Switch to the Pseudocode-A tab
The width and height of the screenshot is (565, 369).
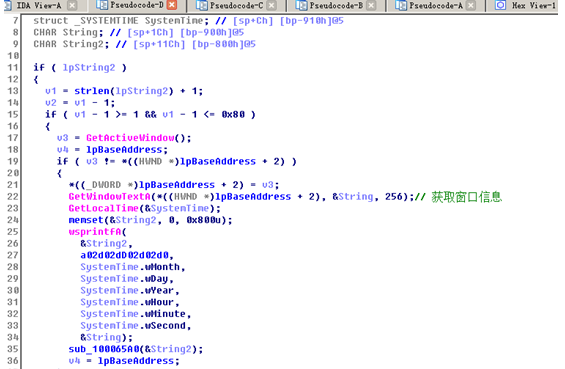pyautogui.click(x=436, y=5)
